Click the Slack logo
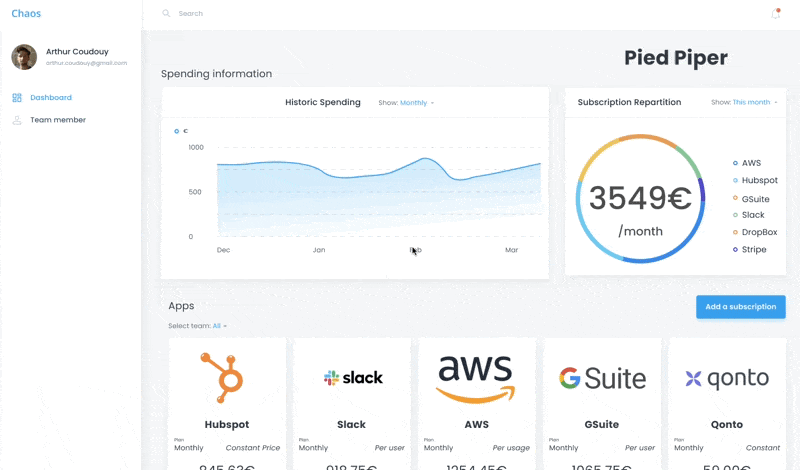 click(353, 378)
